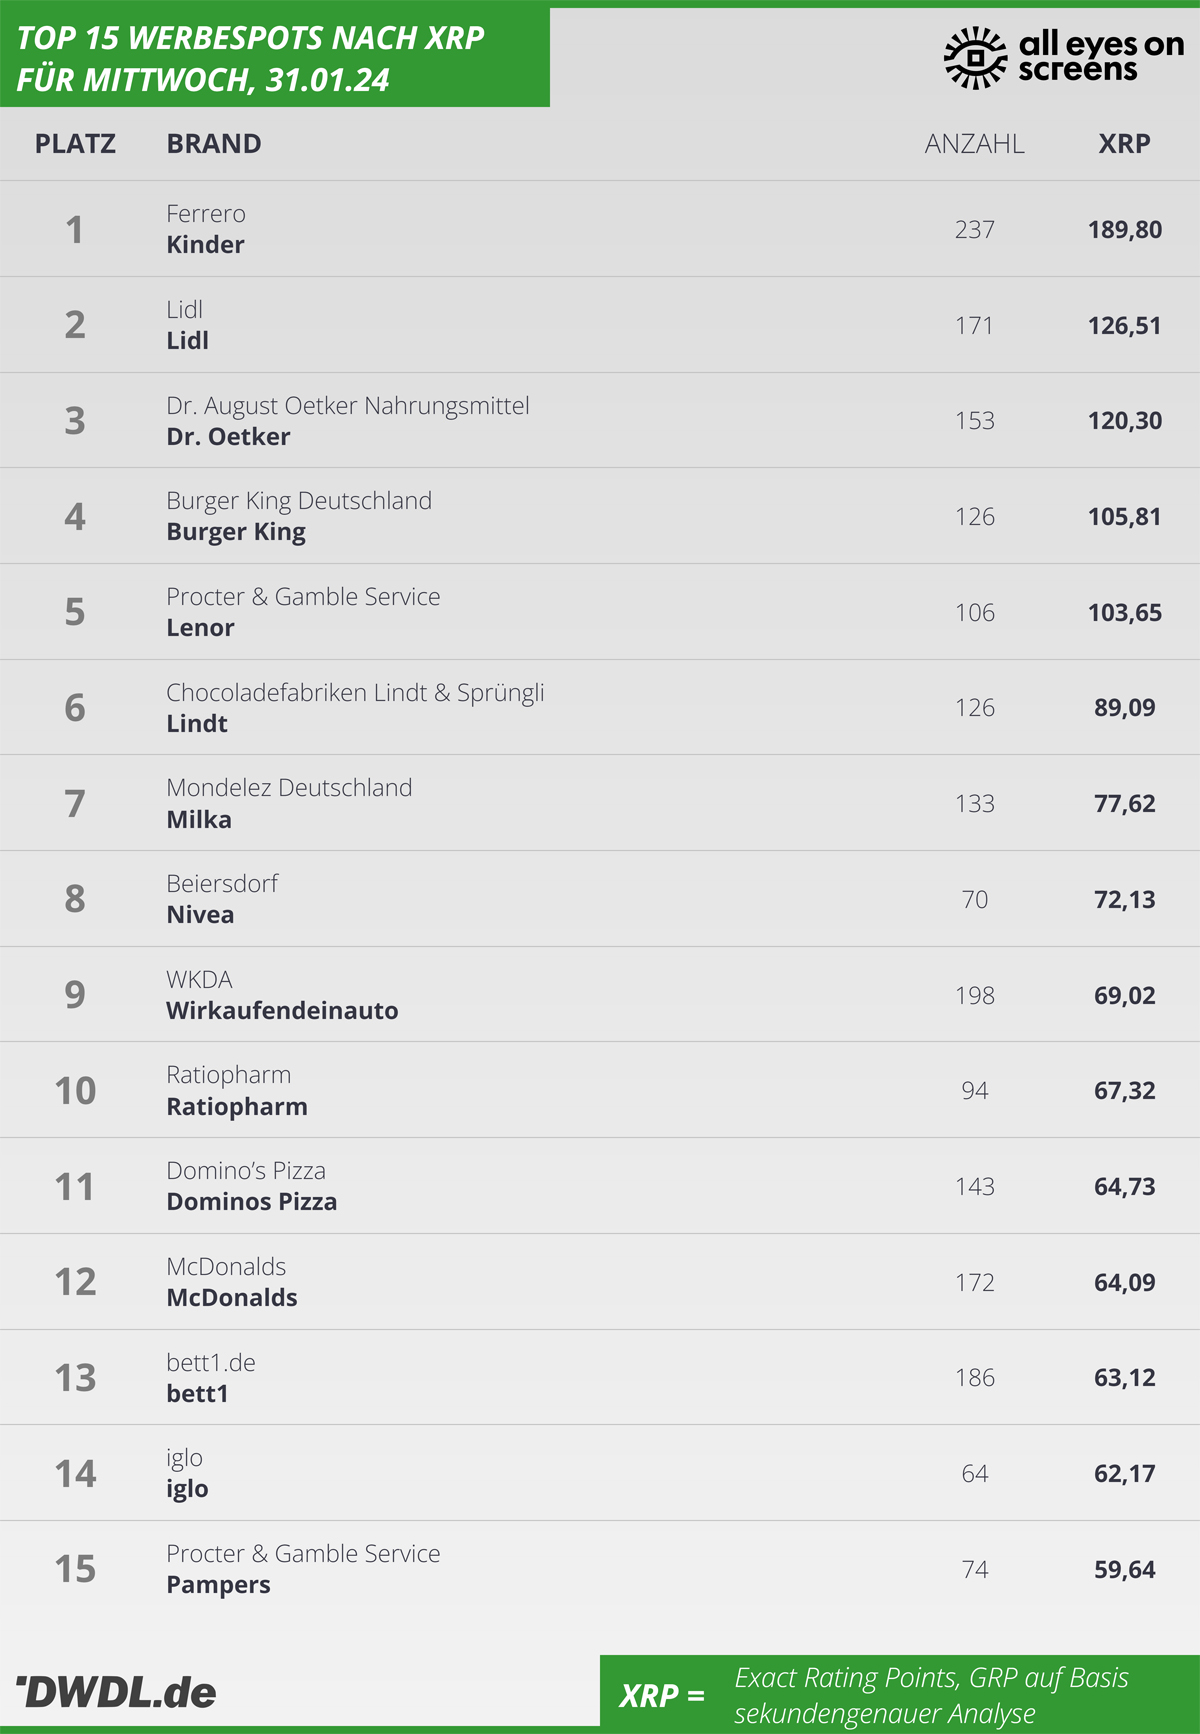Click the Lenor brand name

click(201, 628)
